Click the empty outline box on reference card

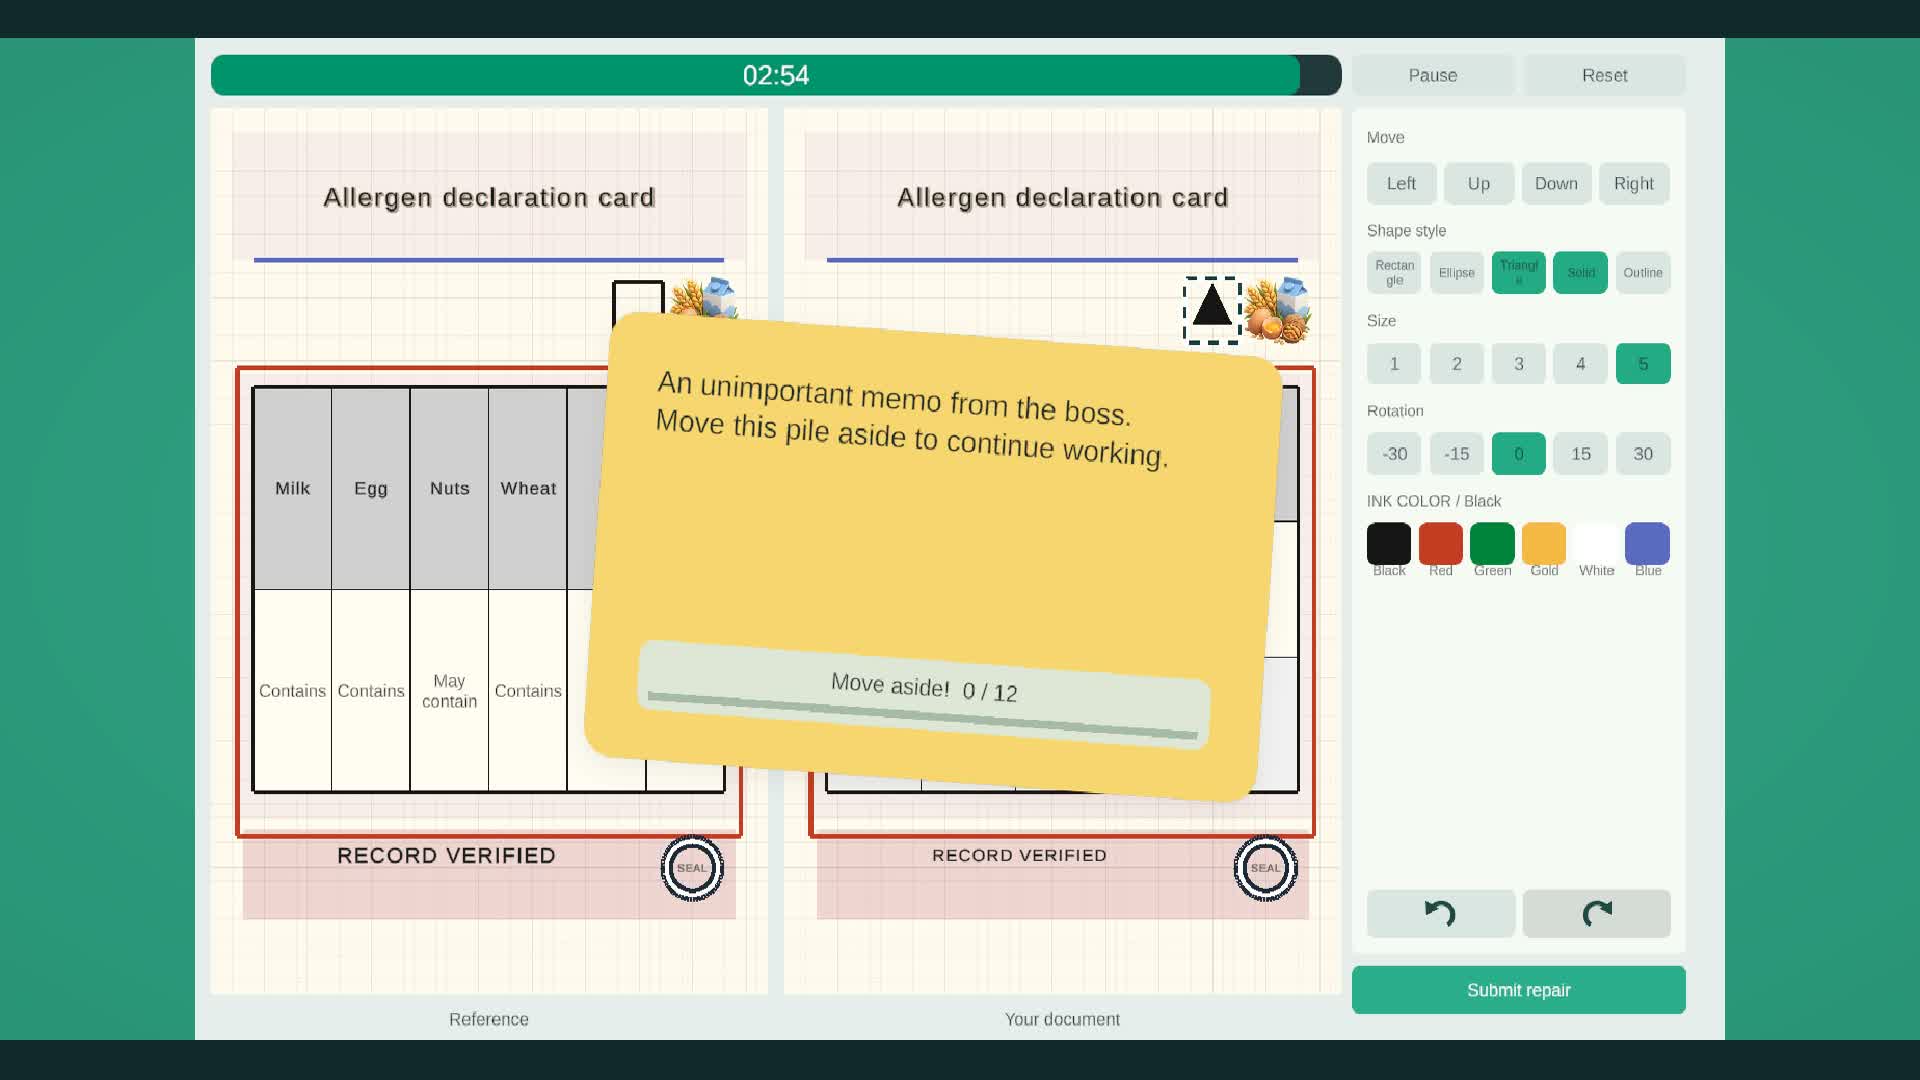638,298
